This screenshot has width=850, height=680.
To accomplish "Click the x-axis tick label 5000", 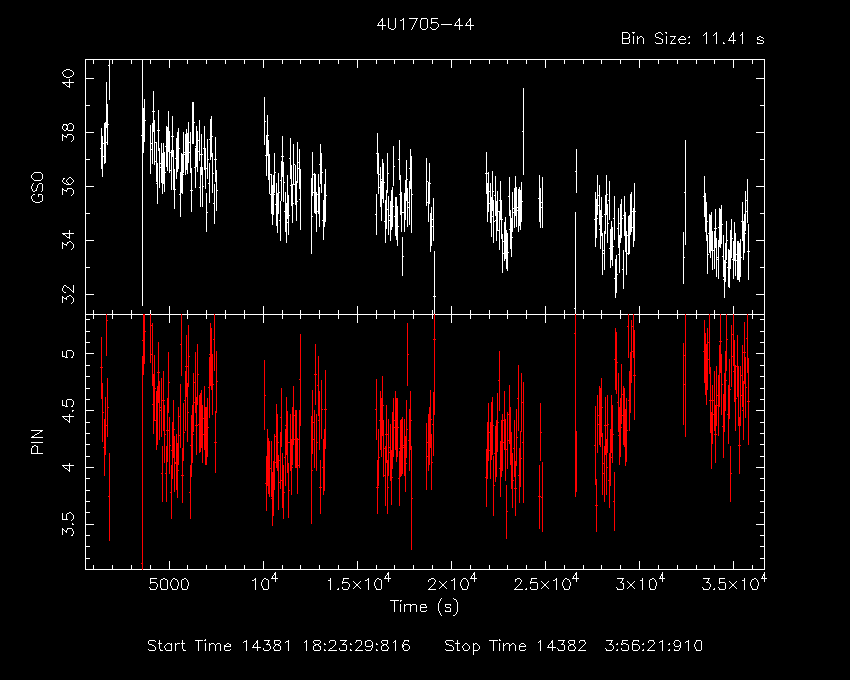I will pos(169,585).
